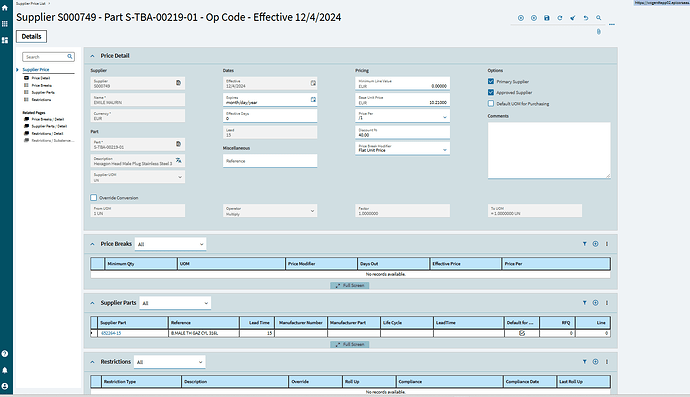This screenshot has height=397, width=690.
Task: Open the Price Break Modifier dropdown
Action: (x=402, y=148)
